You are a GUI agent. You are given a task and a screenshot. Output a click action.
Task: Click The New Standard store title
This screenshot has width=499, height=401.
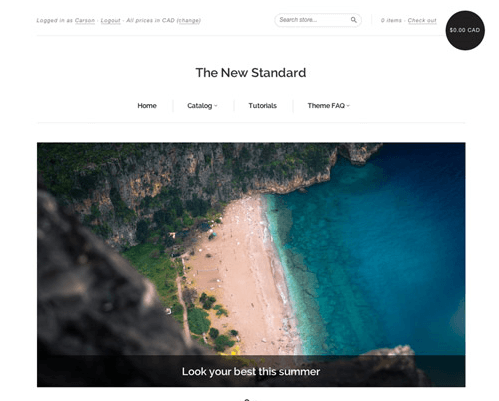click(x=251, y=73)
